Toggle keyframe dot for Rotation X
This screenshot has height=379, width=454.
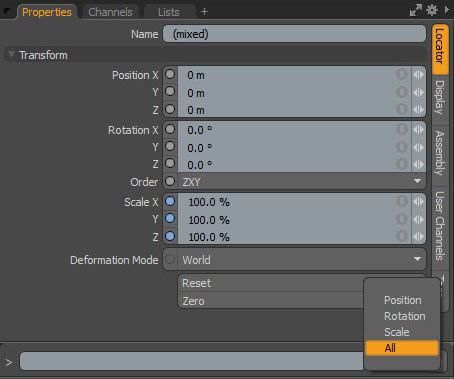(x=170, y=129)
